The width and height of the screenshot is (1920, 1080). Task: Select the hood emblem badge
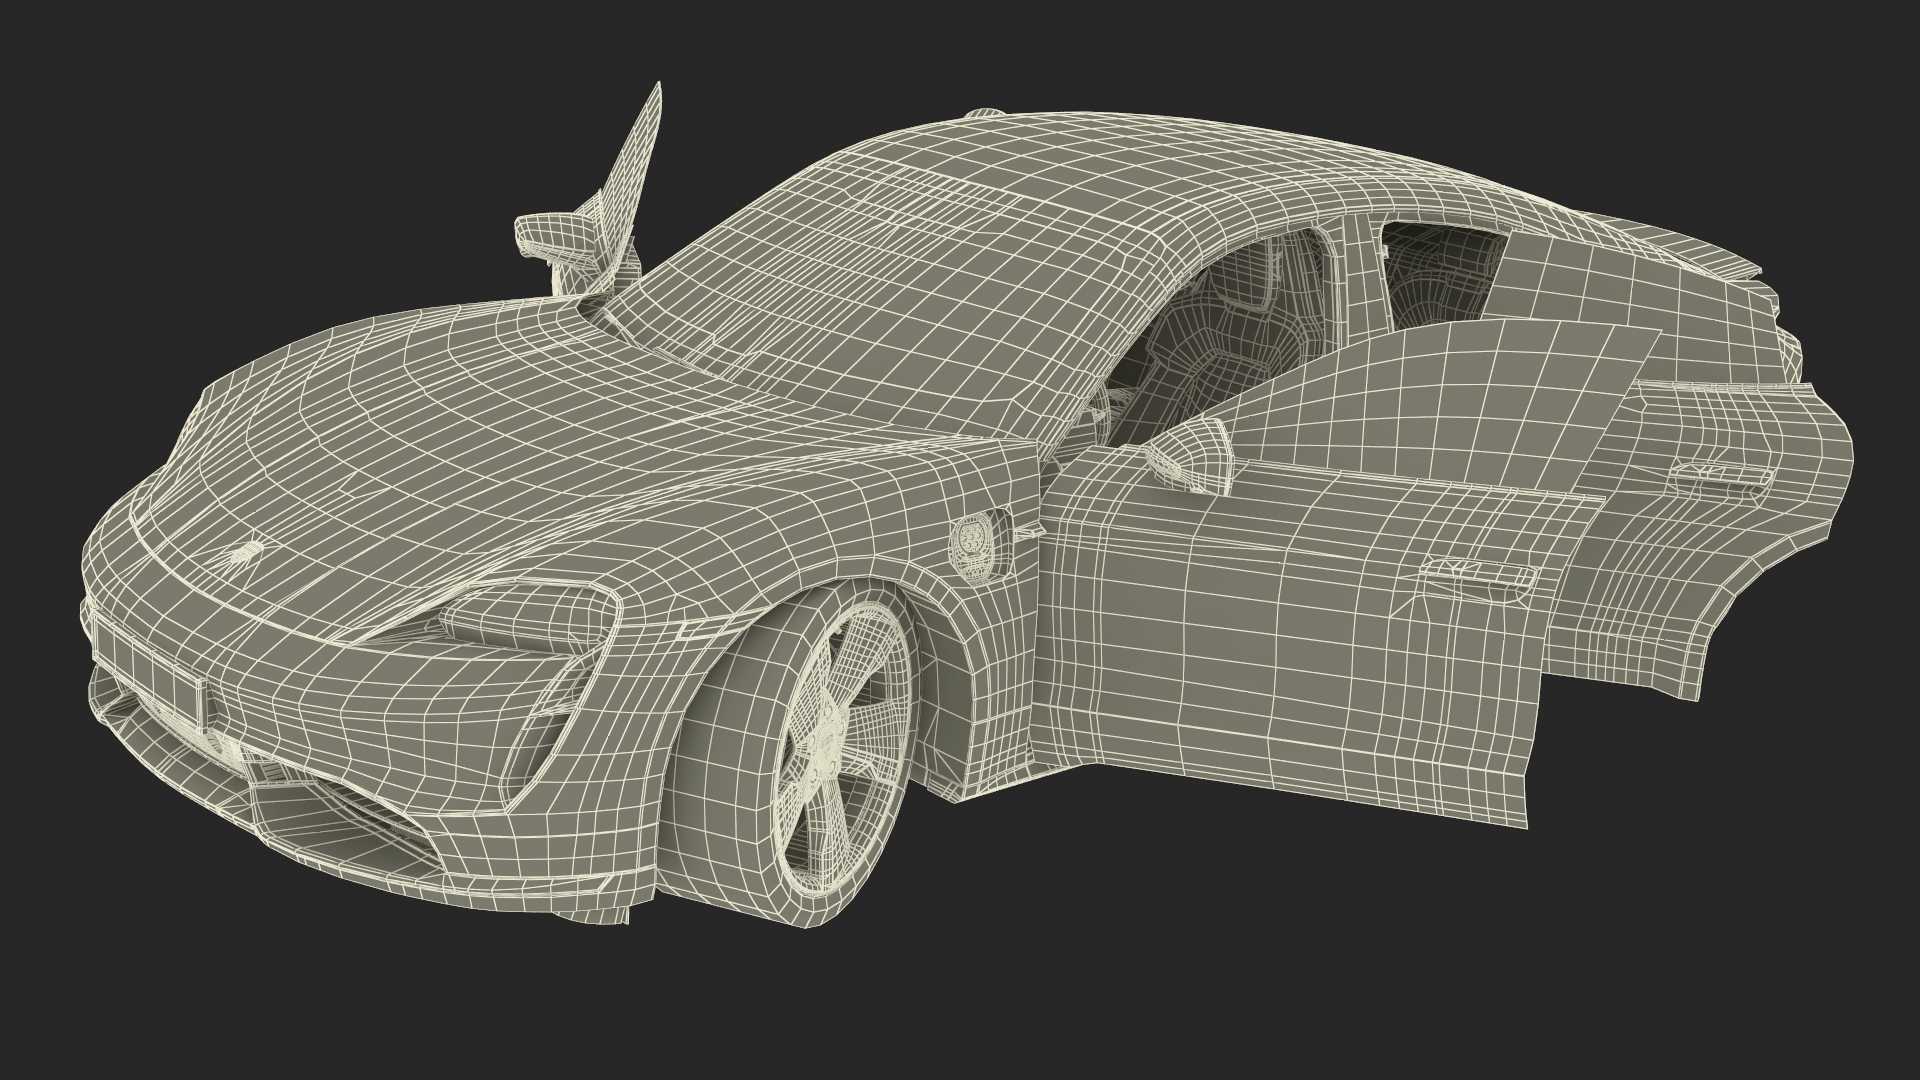247,553
